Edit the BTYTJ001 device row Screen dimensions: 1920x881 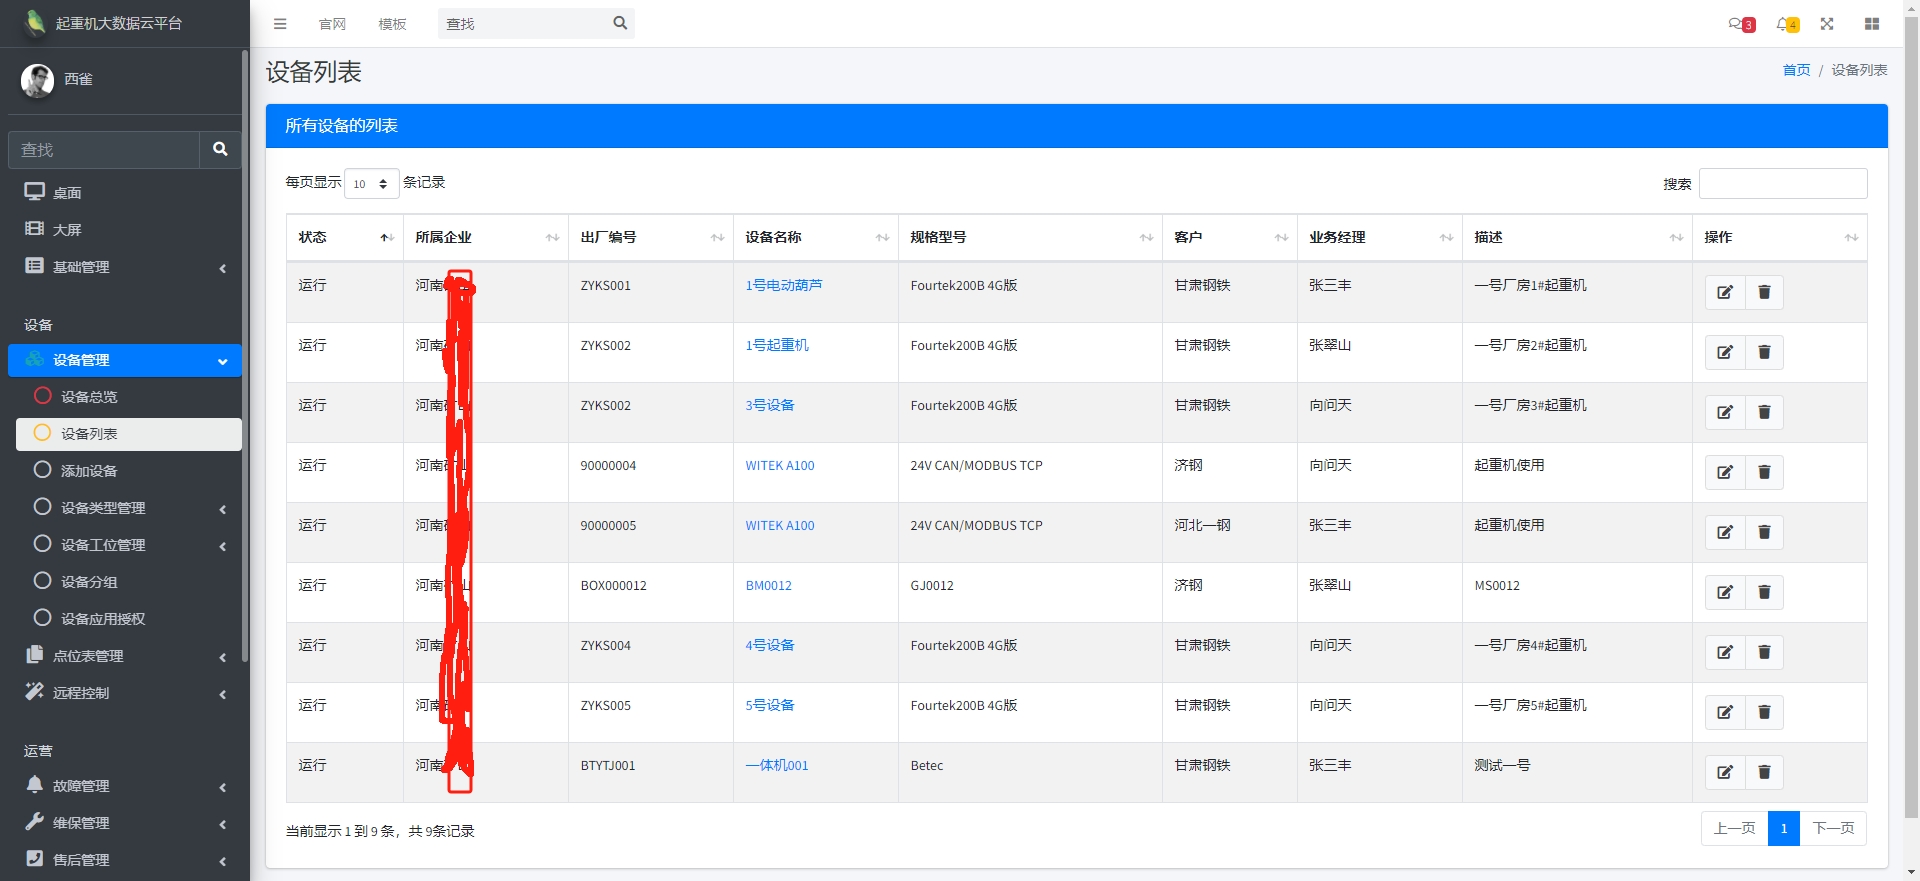(1725, 772)
